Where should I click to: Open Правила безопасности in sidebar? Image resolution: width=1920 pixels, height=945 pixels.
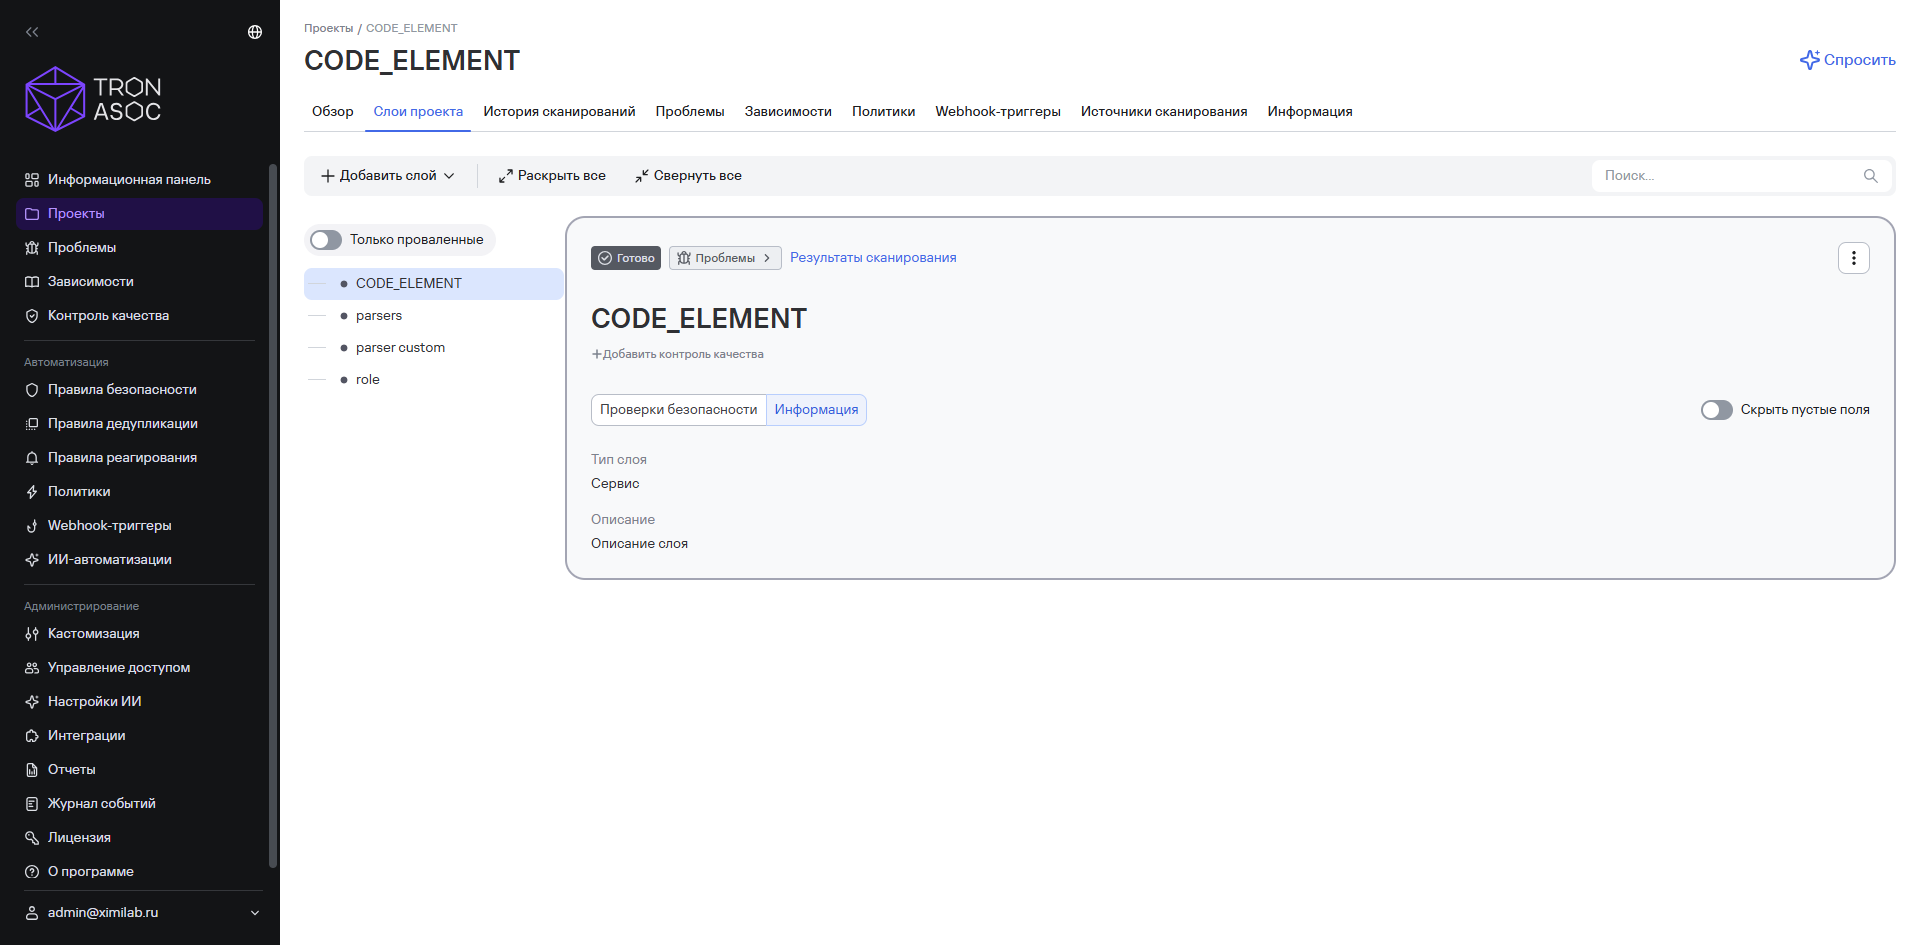[x=139, y=390]
